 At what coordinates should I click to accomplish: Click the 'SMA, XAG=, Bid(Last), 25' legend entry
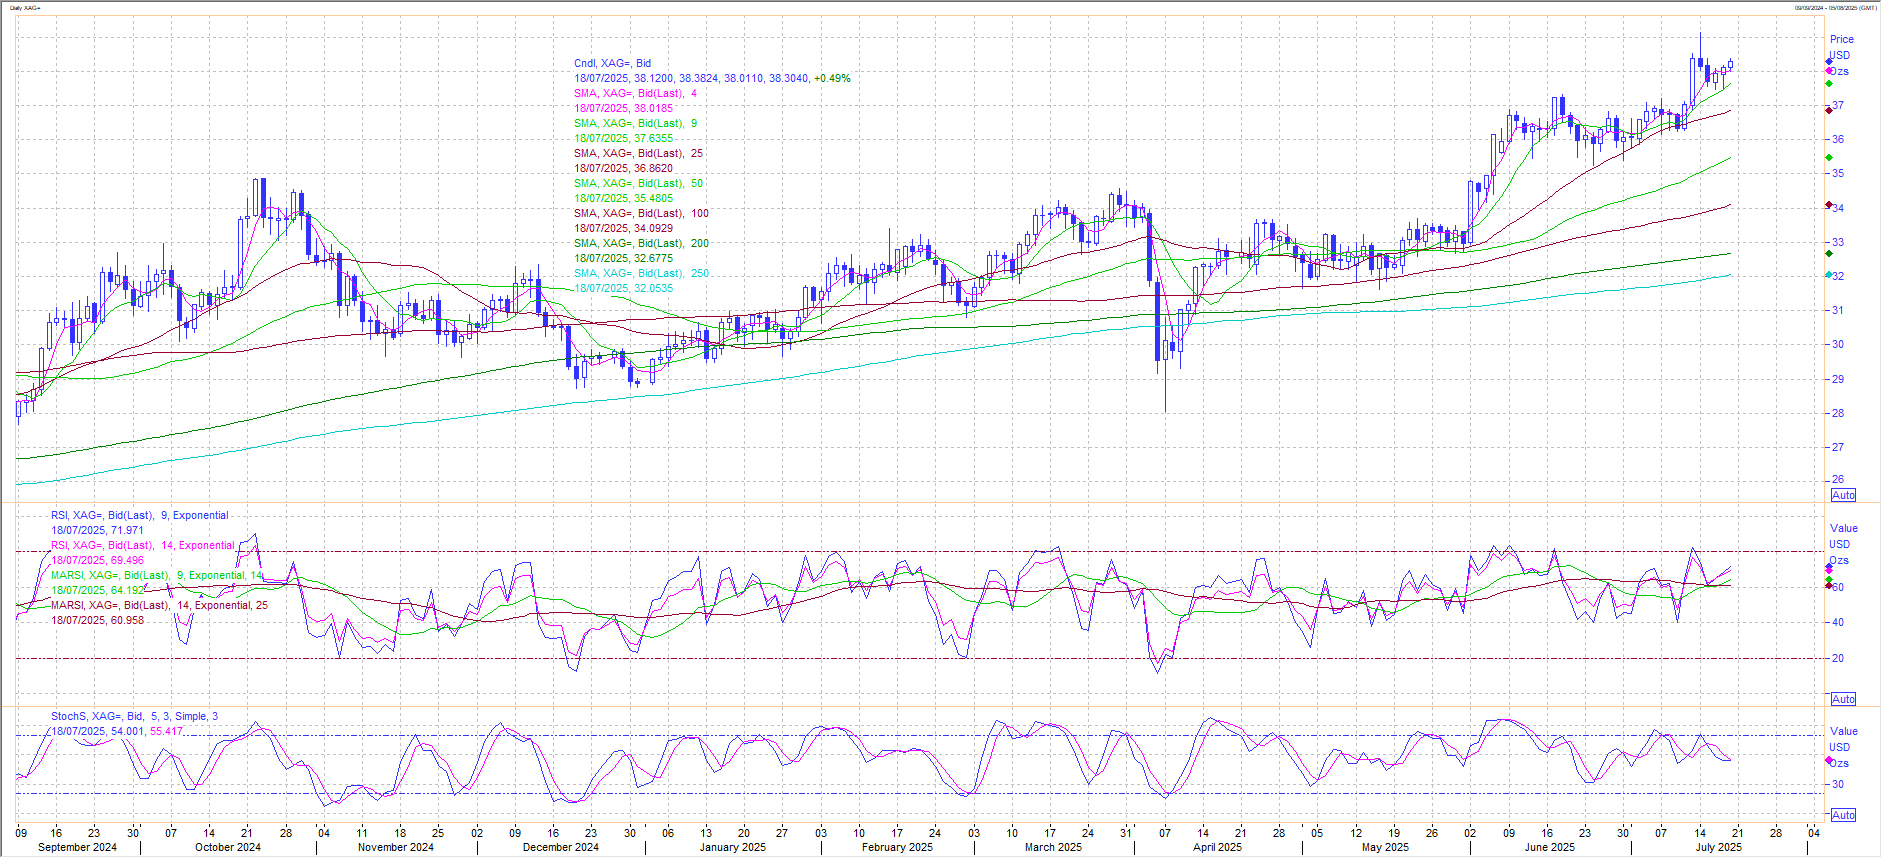pos(638,153)
